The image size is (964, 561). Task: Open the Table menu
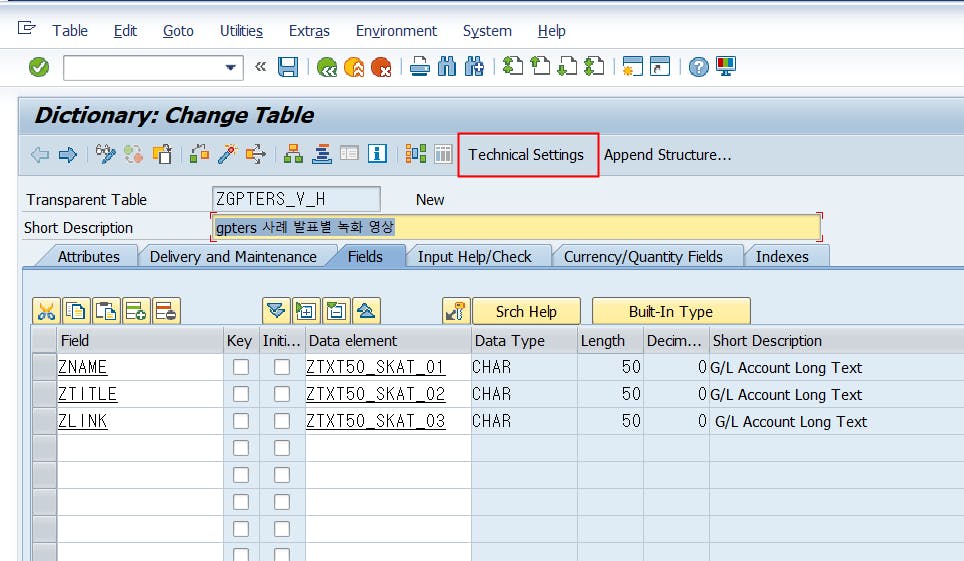tap(70, 31)
